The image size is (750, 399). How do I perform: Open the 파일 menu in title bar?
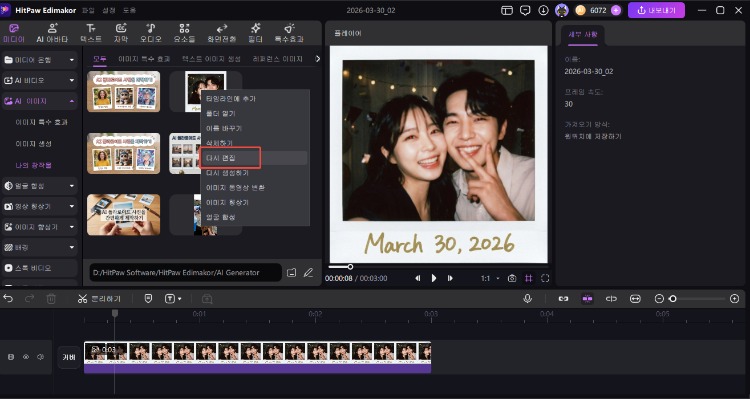point(88,10)
